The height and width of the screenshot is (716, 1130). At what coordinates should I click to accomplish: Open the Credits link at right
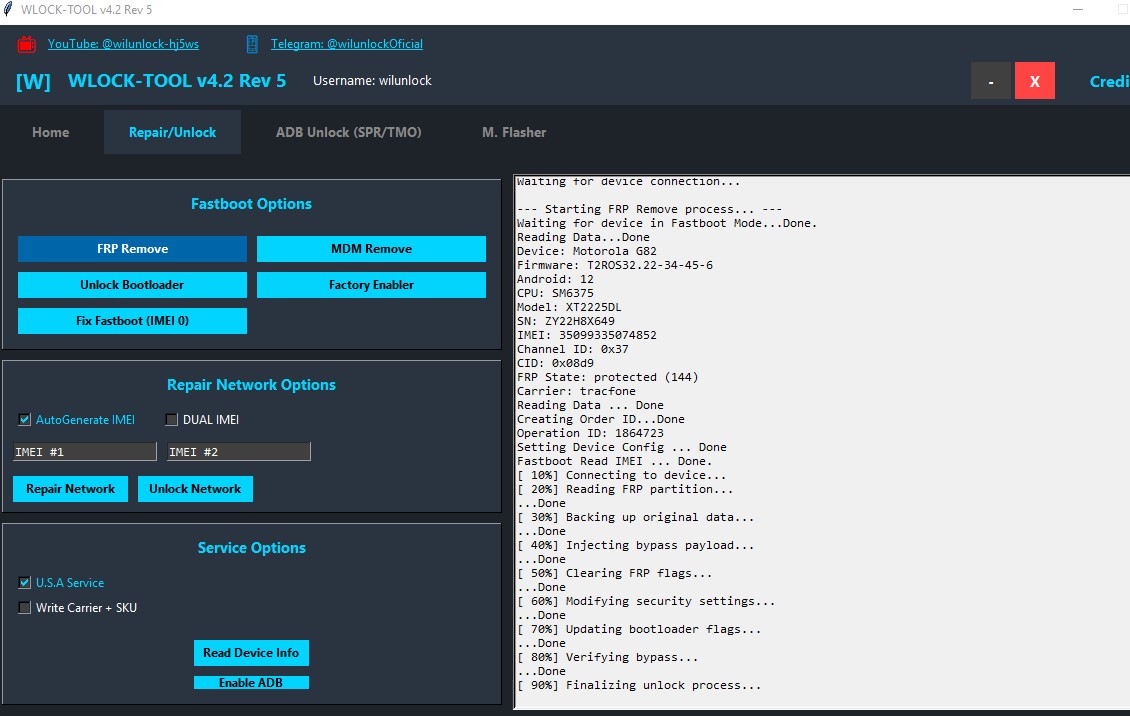[1109, 81]
